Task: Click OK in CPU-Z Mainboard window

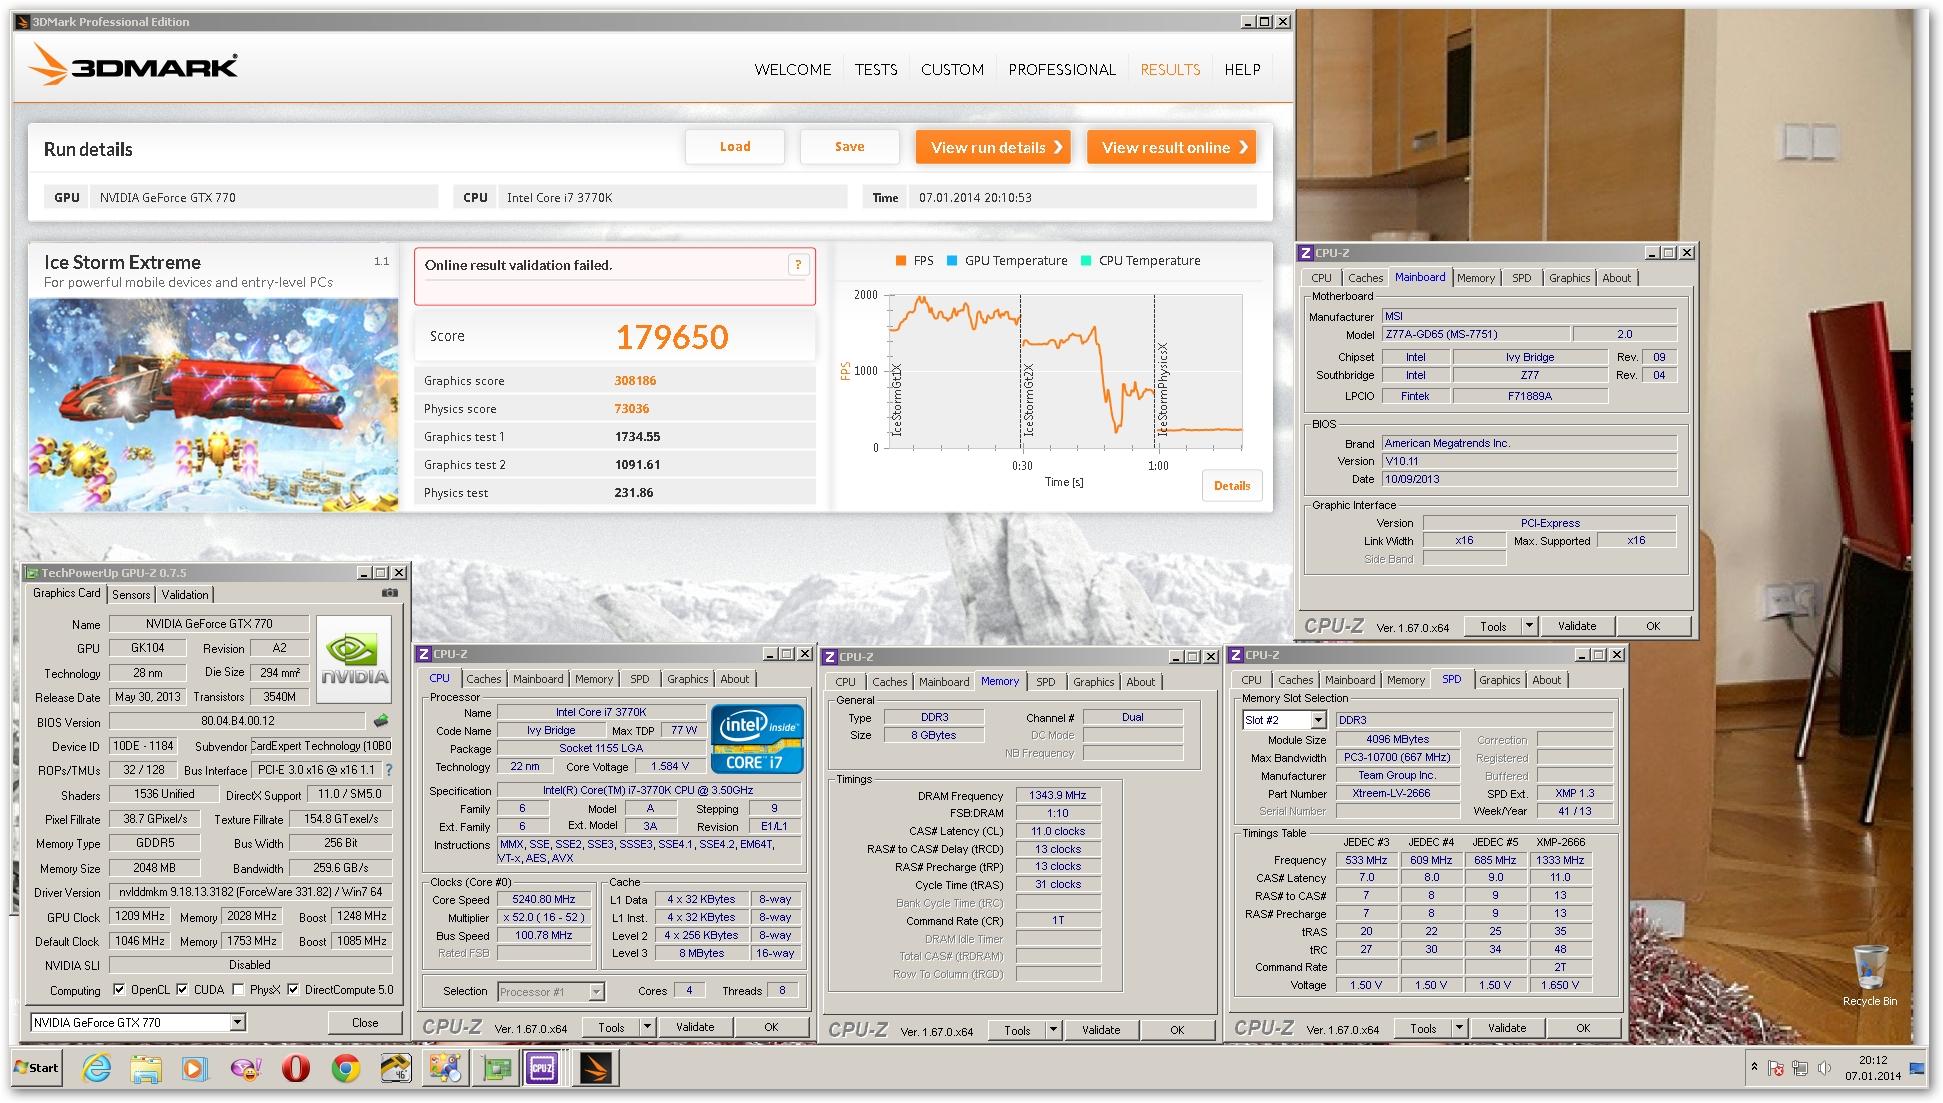Action: (x=1653, y=626)
